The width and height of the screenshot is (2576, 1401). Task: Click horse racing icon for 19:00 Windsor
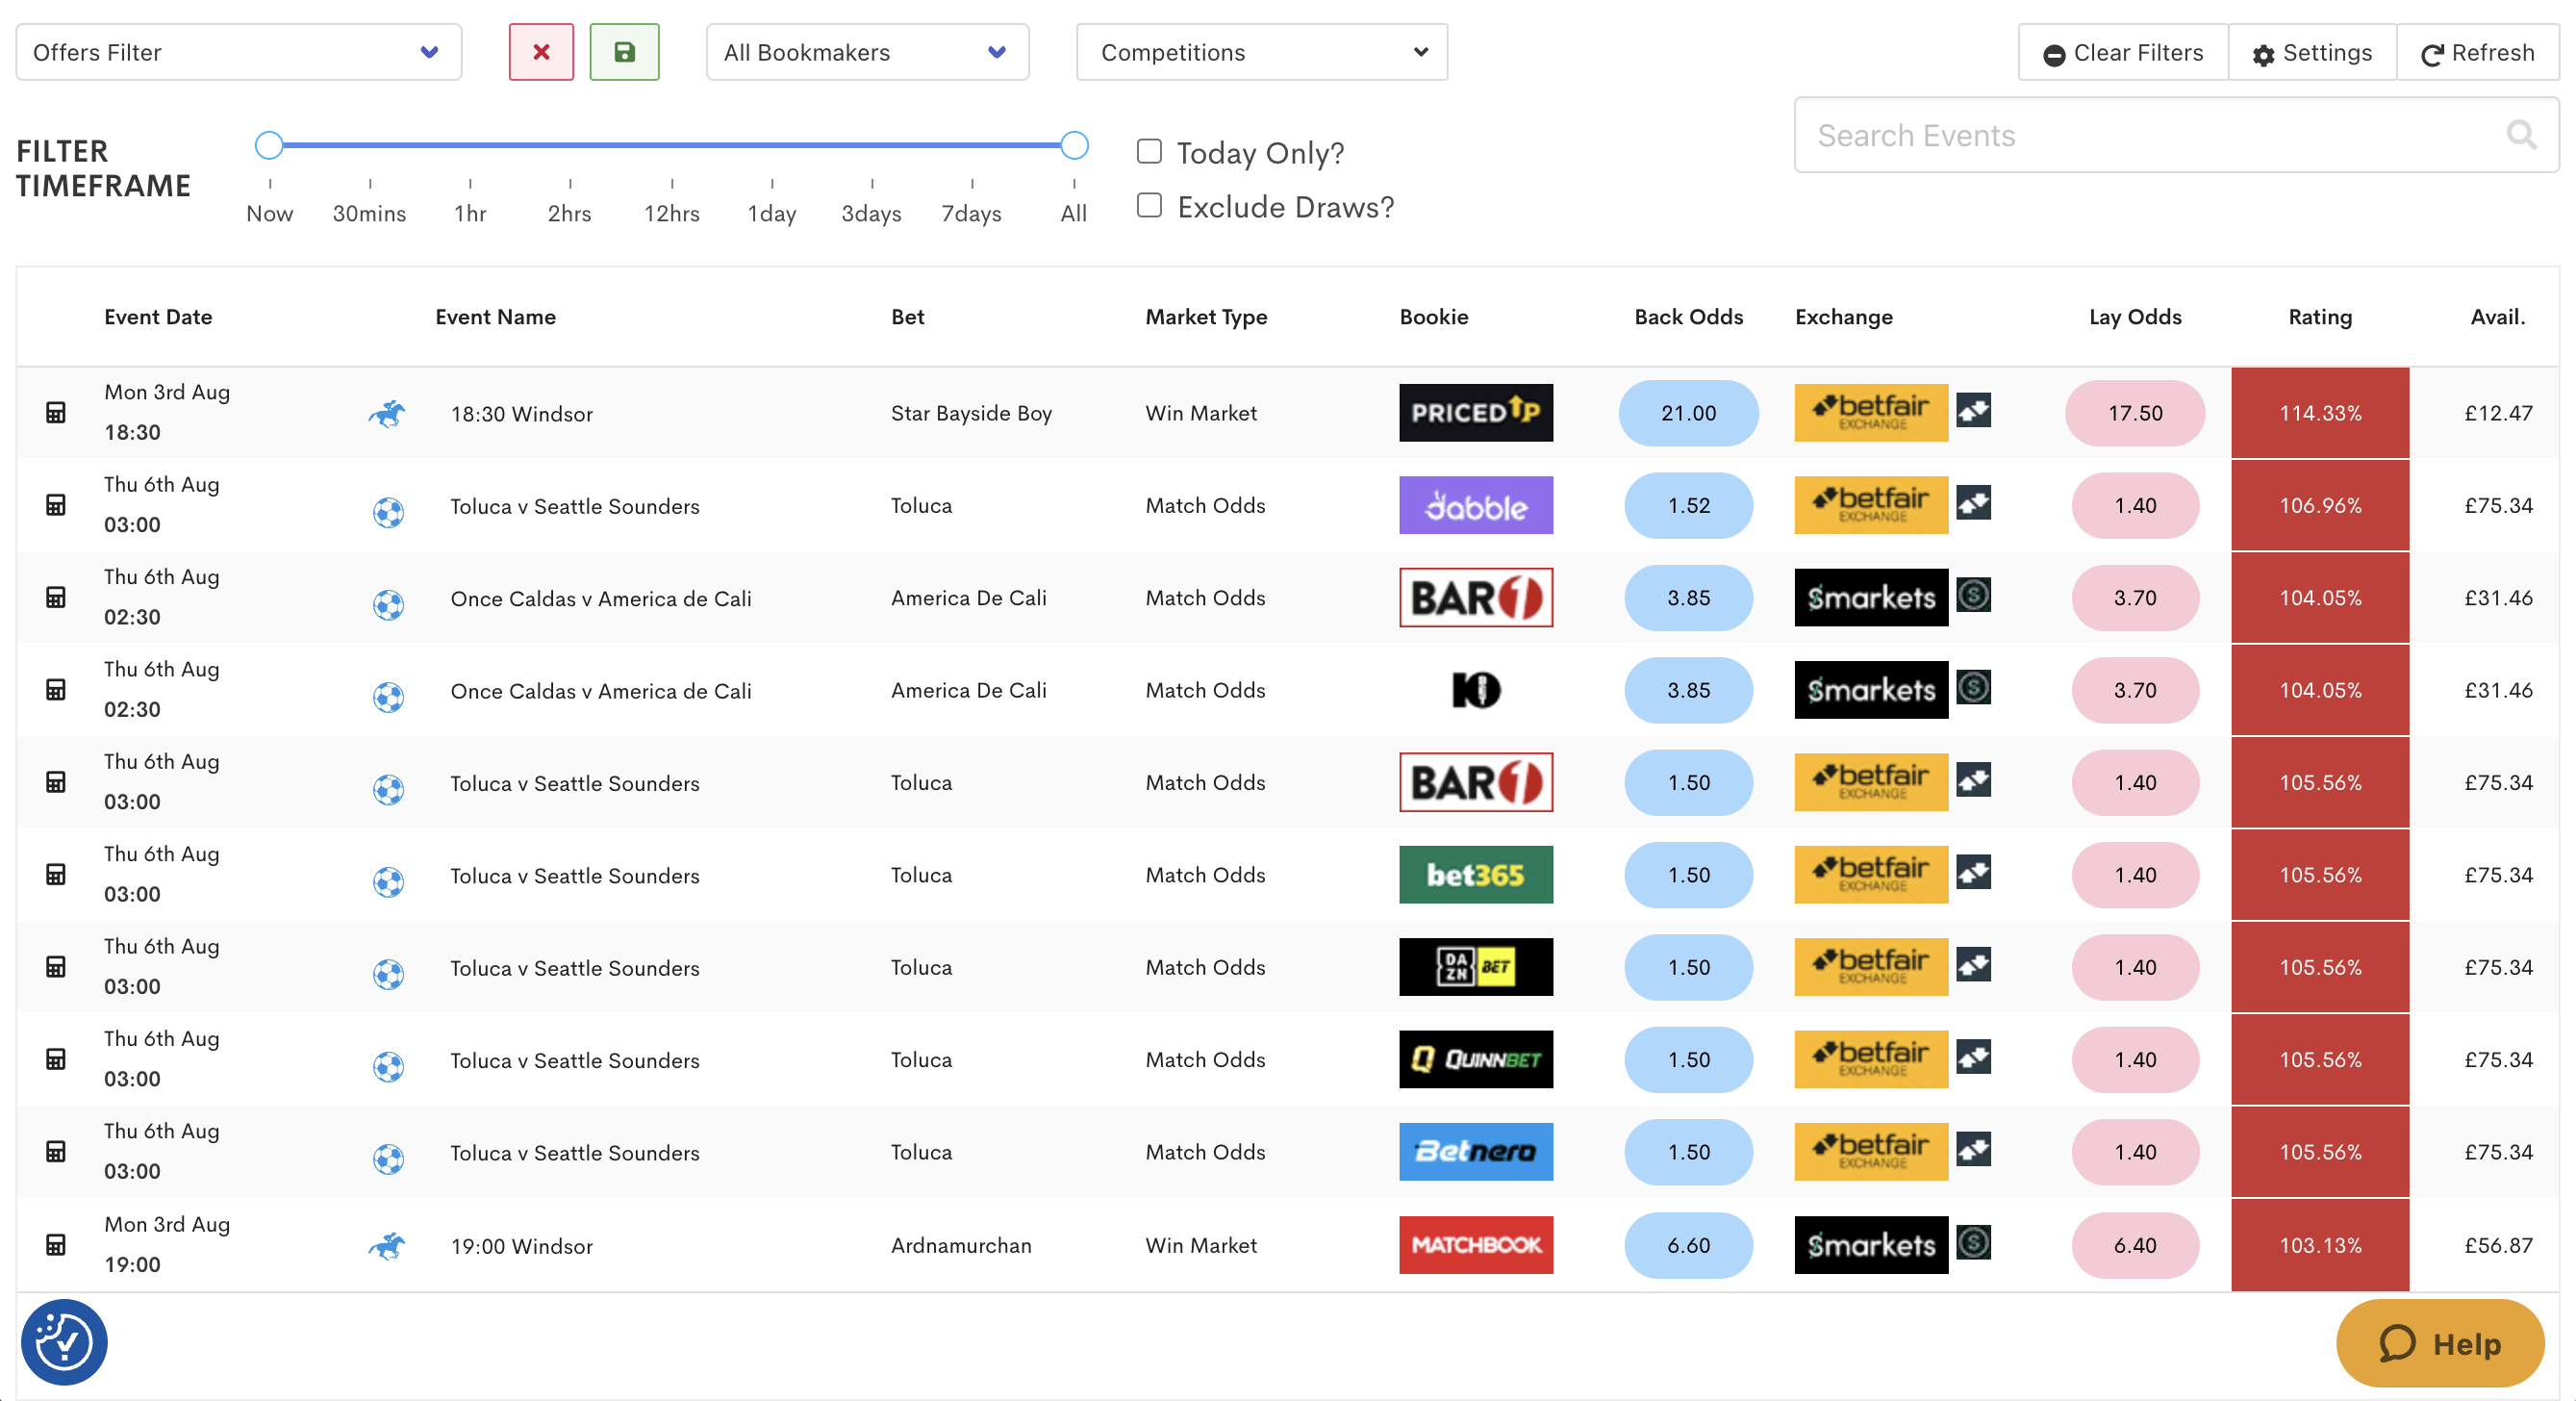tap(387, 1246)
